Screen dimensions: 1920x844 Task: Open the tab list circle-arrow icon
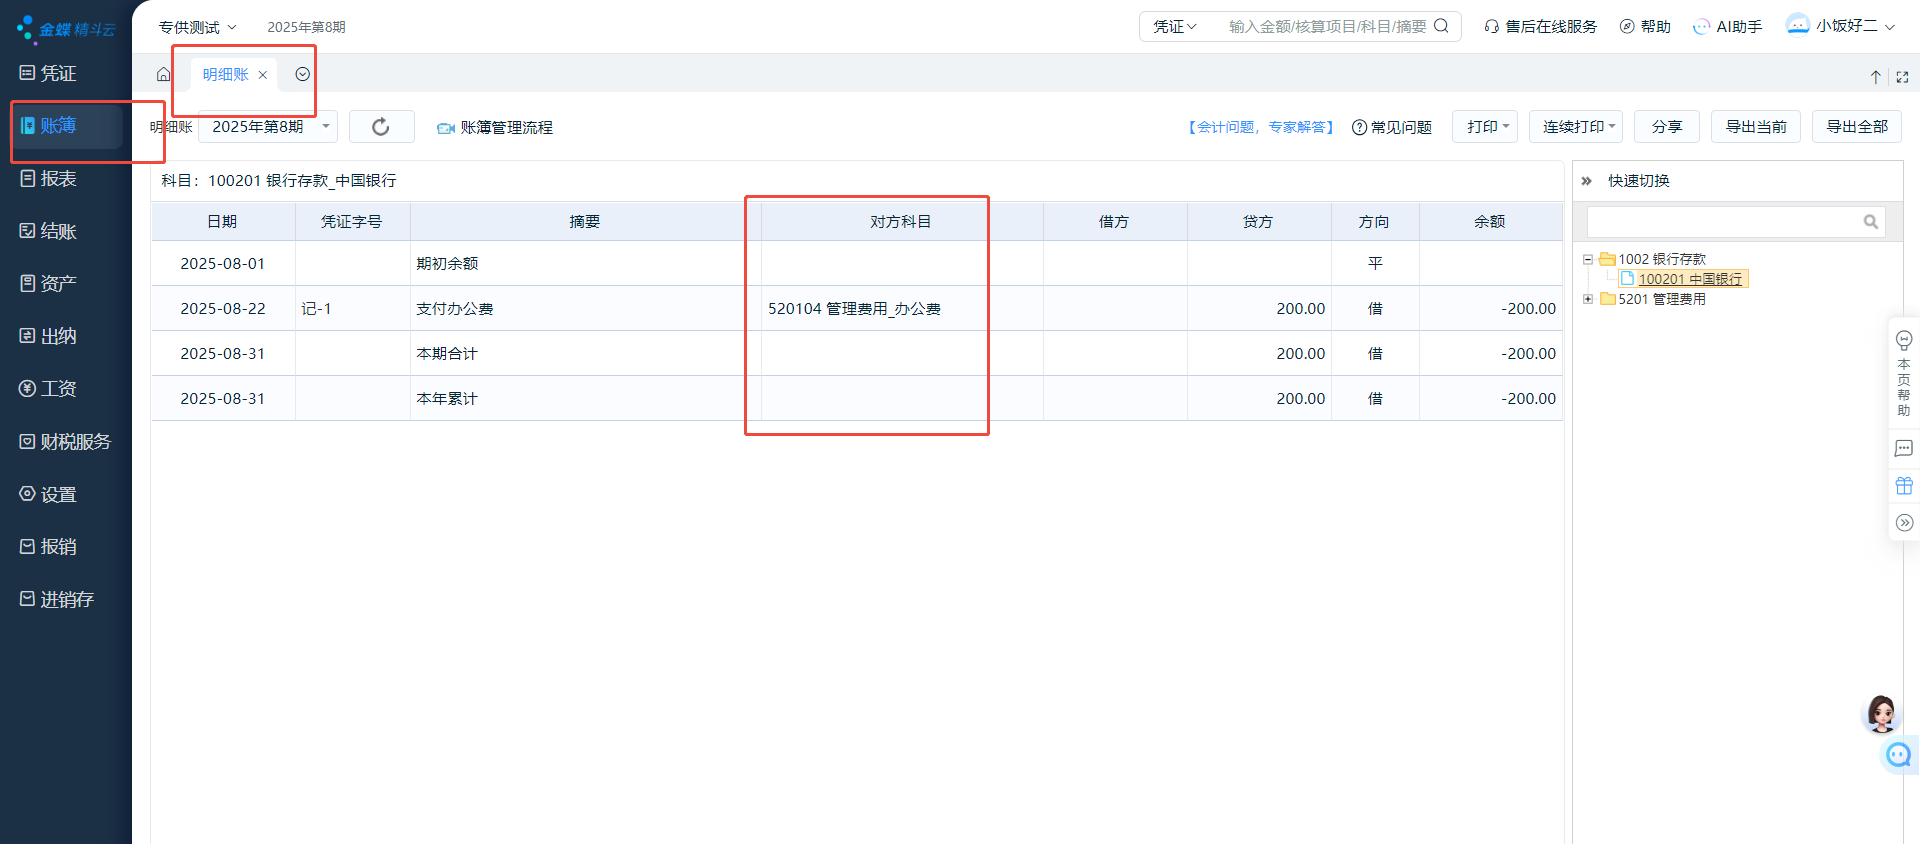[302, 75]
